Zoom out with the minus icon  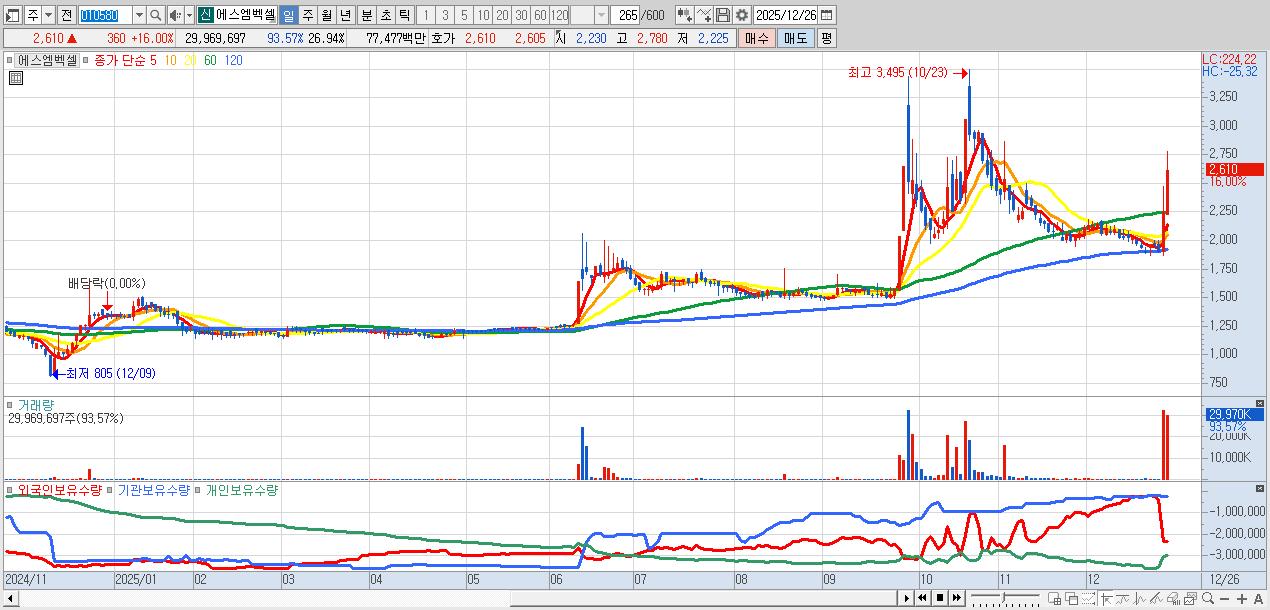pyautogui.click(x=1225, y=599)
